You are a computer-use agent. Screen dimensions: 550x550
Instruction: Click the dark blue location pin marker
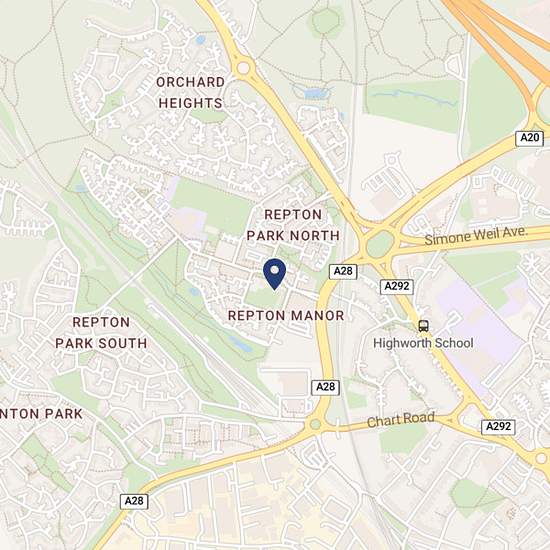(275, 274)
